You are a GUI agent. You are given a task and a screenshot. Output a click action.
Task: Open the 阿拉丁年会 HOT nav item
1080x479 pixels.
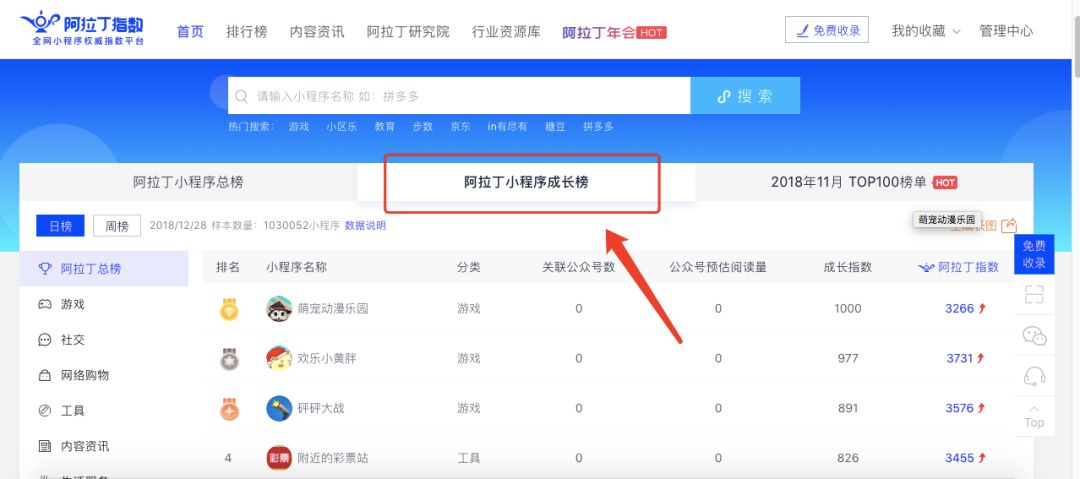click(x=614, y=32)
